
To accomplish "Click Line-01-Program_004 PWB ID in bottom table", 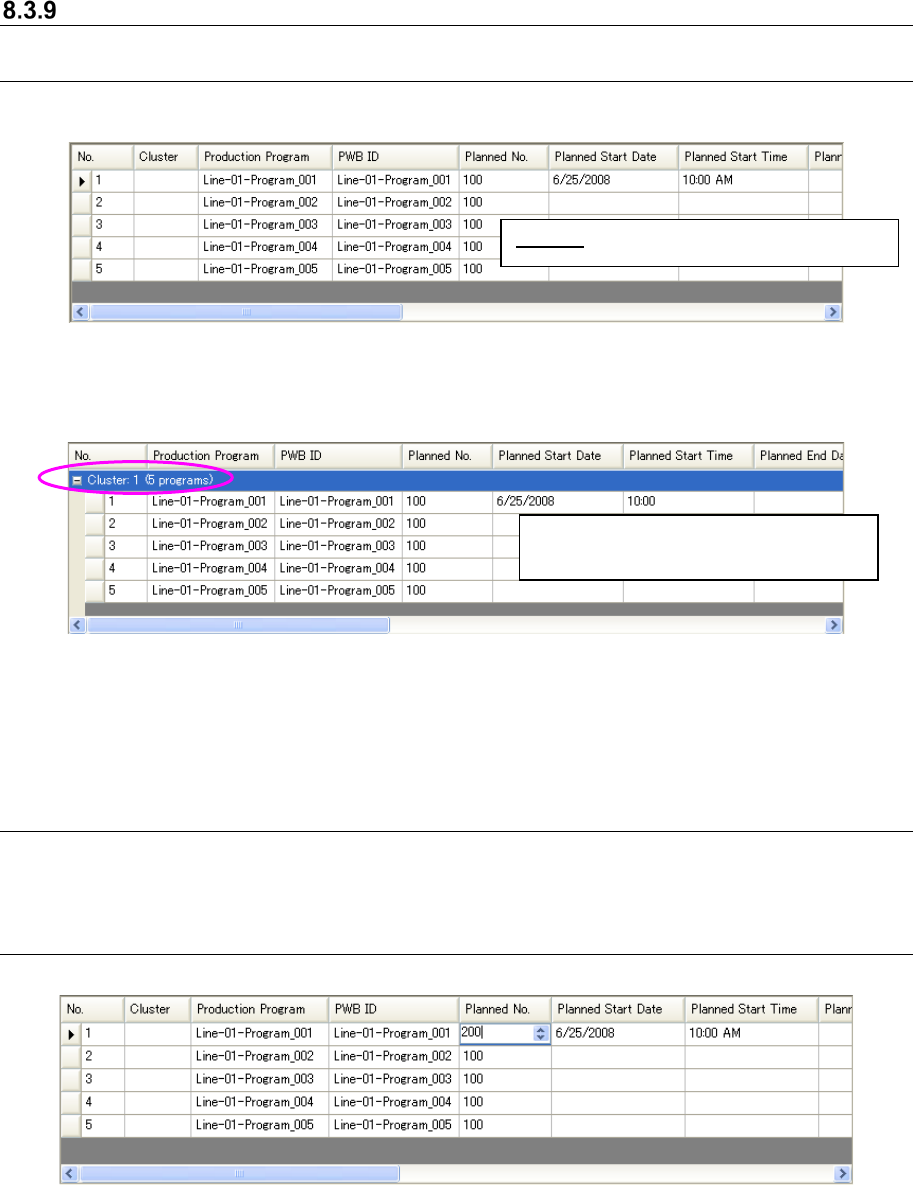I will [392, 1102].
